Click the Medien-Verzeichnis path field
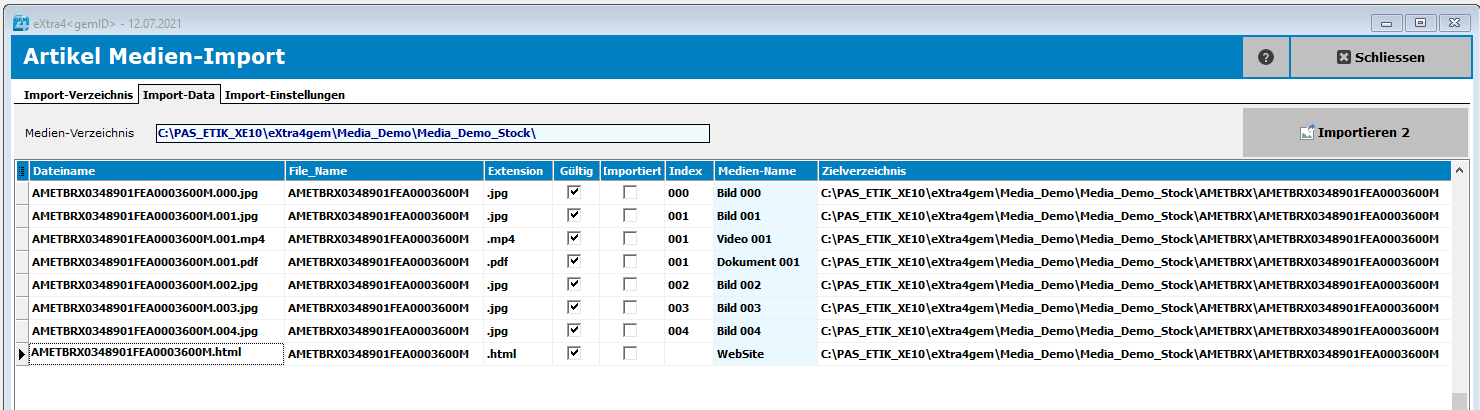The image size is (1480, 410). (x=432, y=133)
